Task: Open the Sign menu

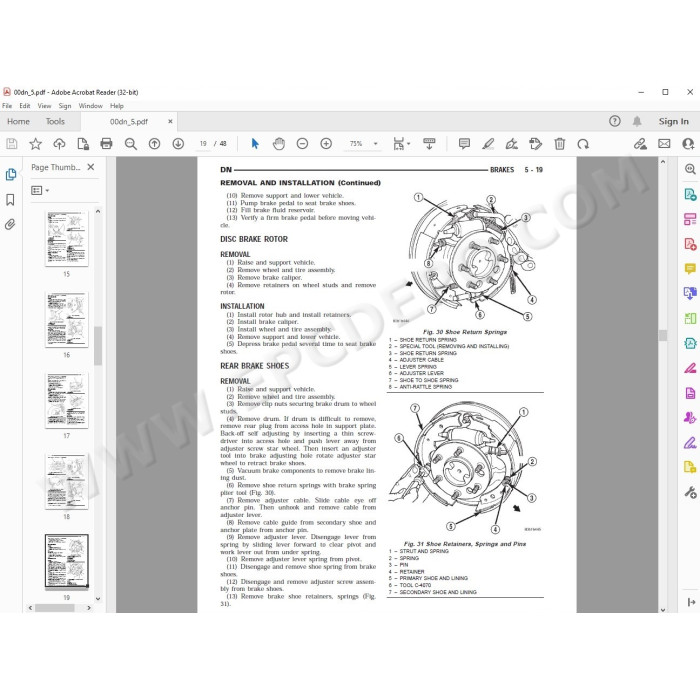Action: [x=65, y=106]
